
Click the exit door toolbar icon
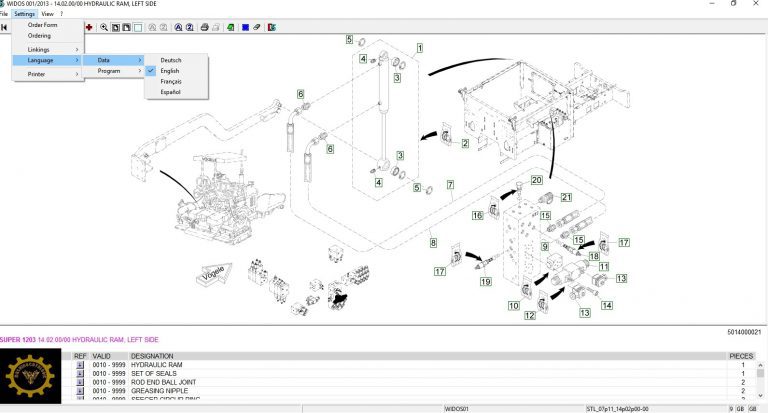pos(272,27)
